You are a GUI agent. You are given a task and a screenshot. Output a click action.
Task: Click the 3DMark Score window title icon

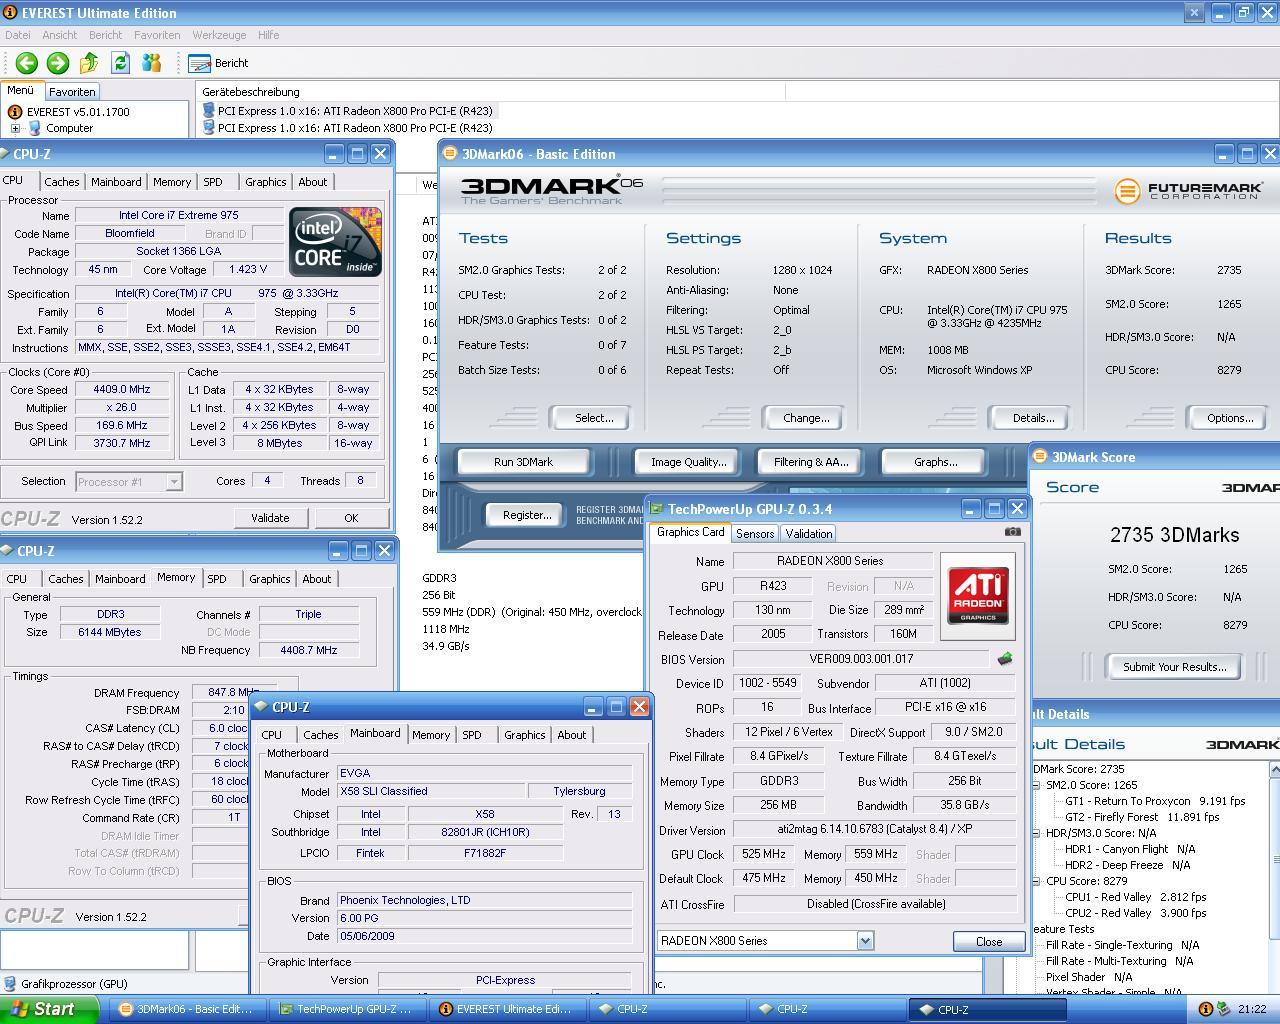[1039, 456]
